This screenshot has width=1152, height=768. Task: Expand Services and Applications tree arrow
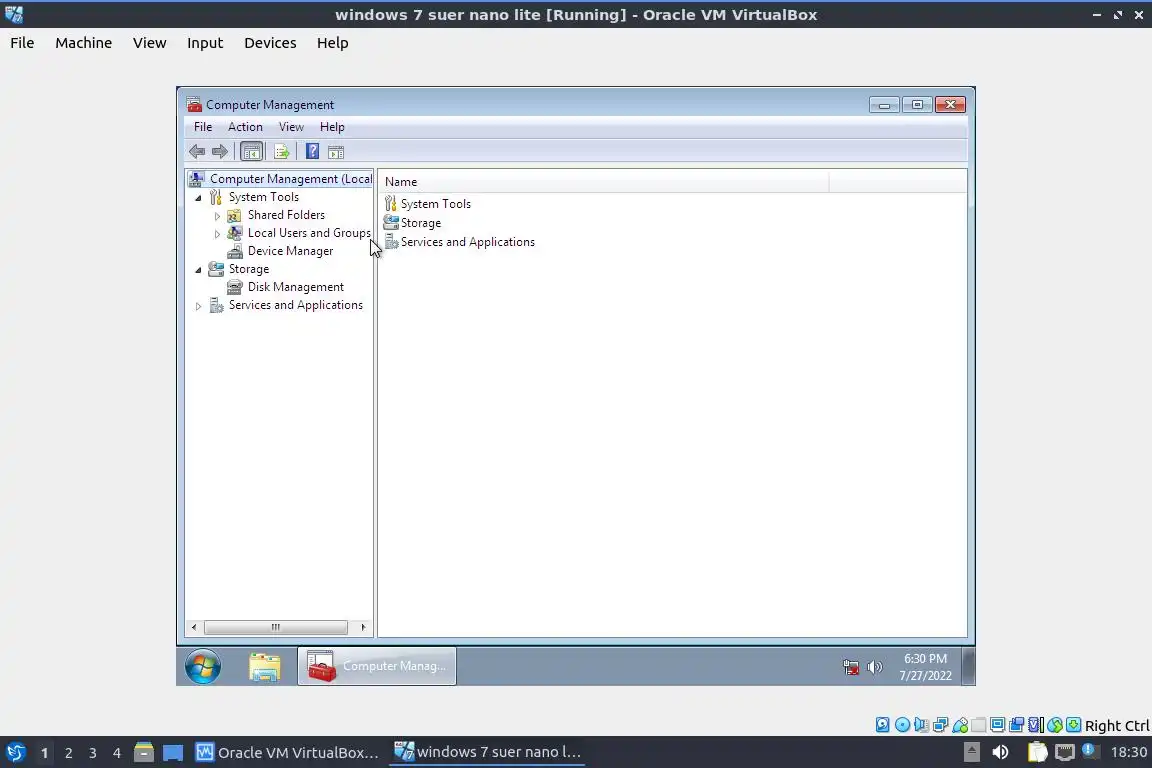[198, 306]
